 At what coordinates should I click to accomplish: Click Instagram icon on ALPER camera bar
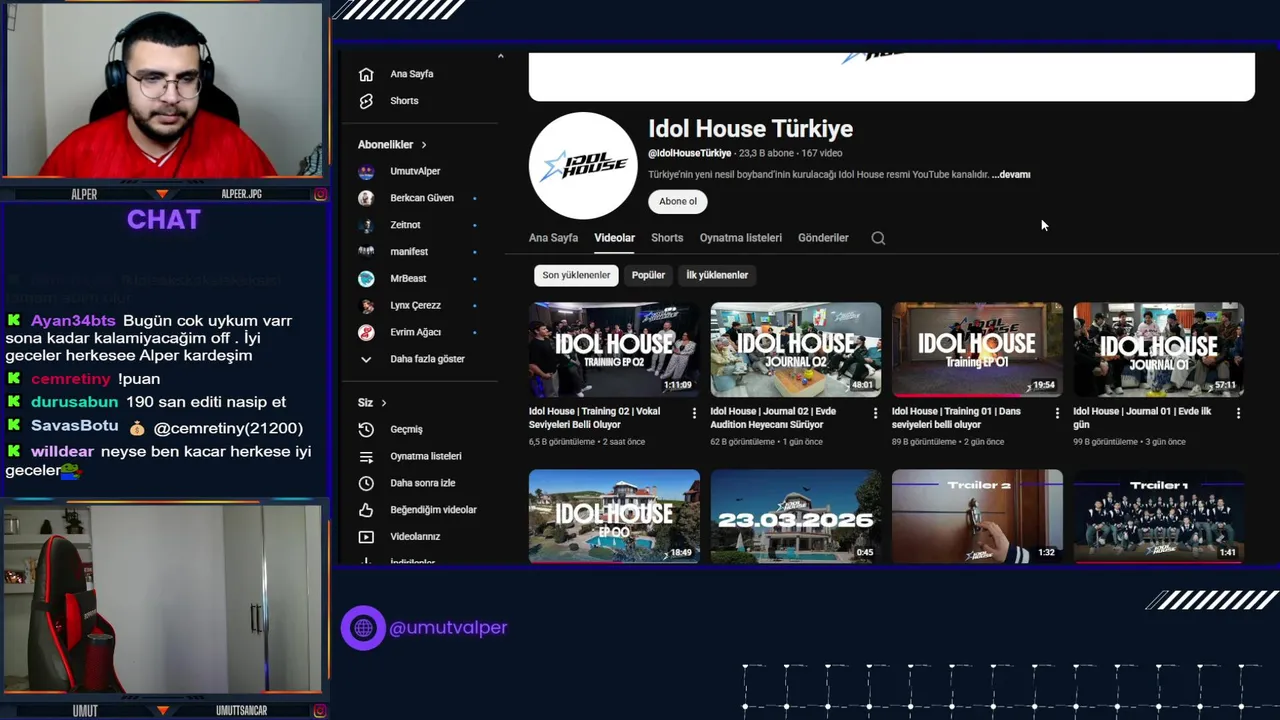coord(320,194)
